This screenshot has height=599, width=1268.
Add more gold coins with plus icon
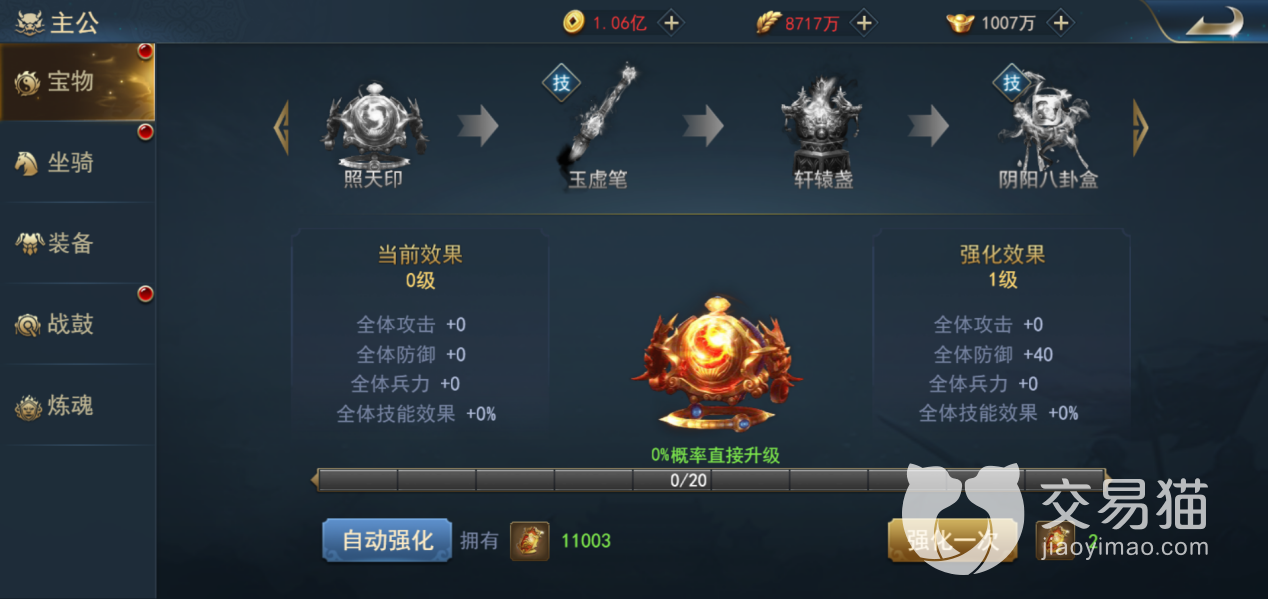point(672,23)
